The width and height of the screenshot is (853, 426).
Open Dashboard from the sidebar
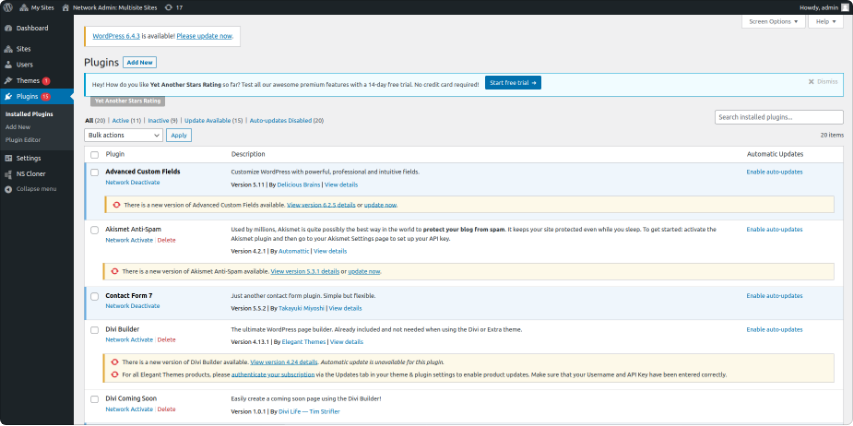coord(31,28)
